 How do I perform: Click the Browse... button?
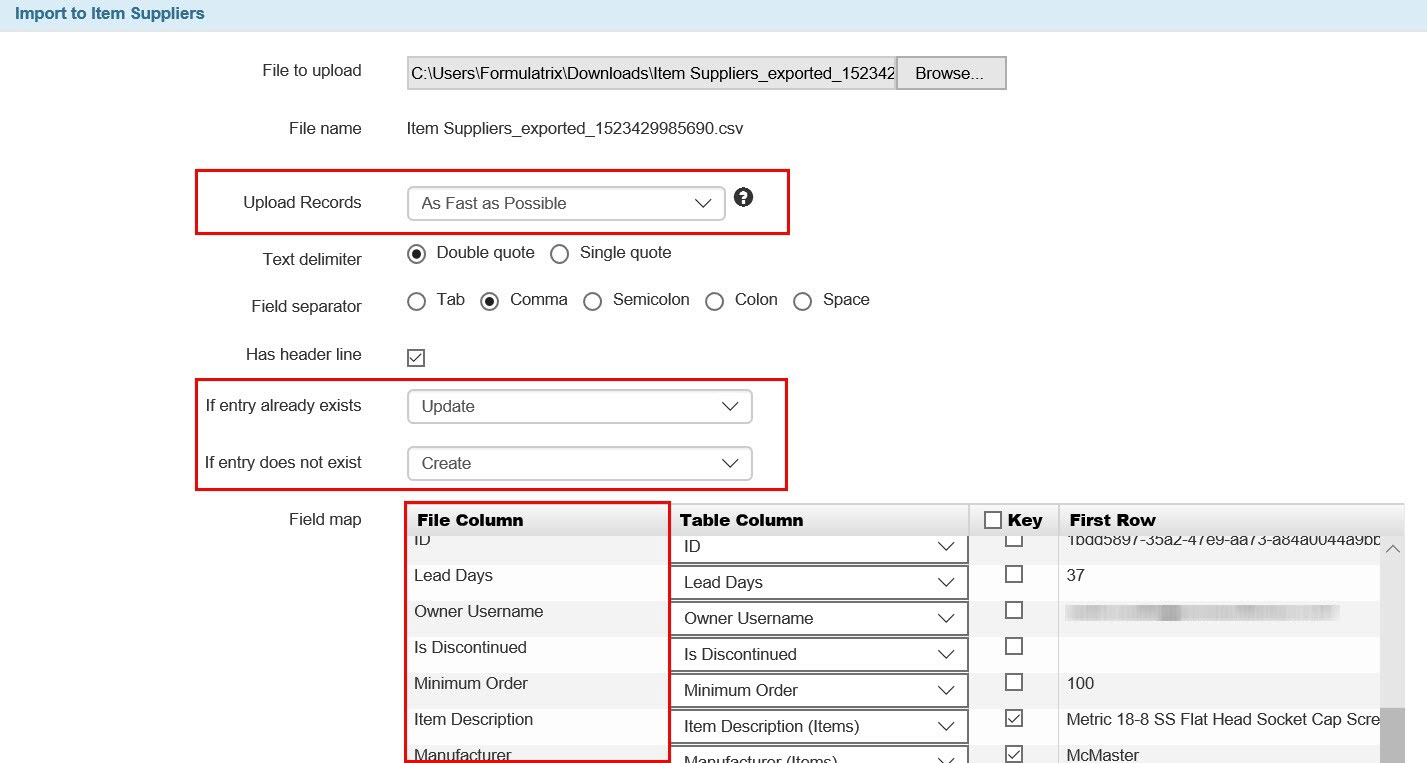pos(950,73)
